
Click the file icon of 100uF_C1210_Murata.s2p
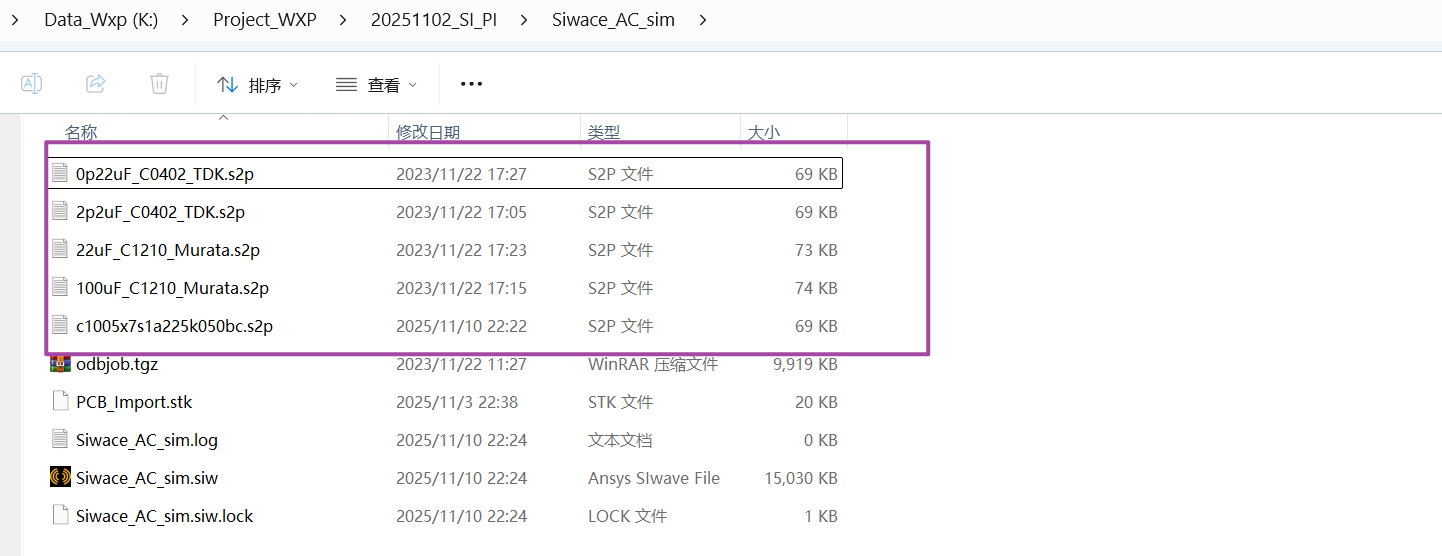point(60,287)
